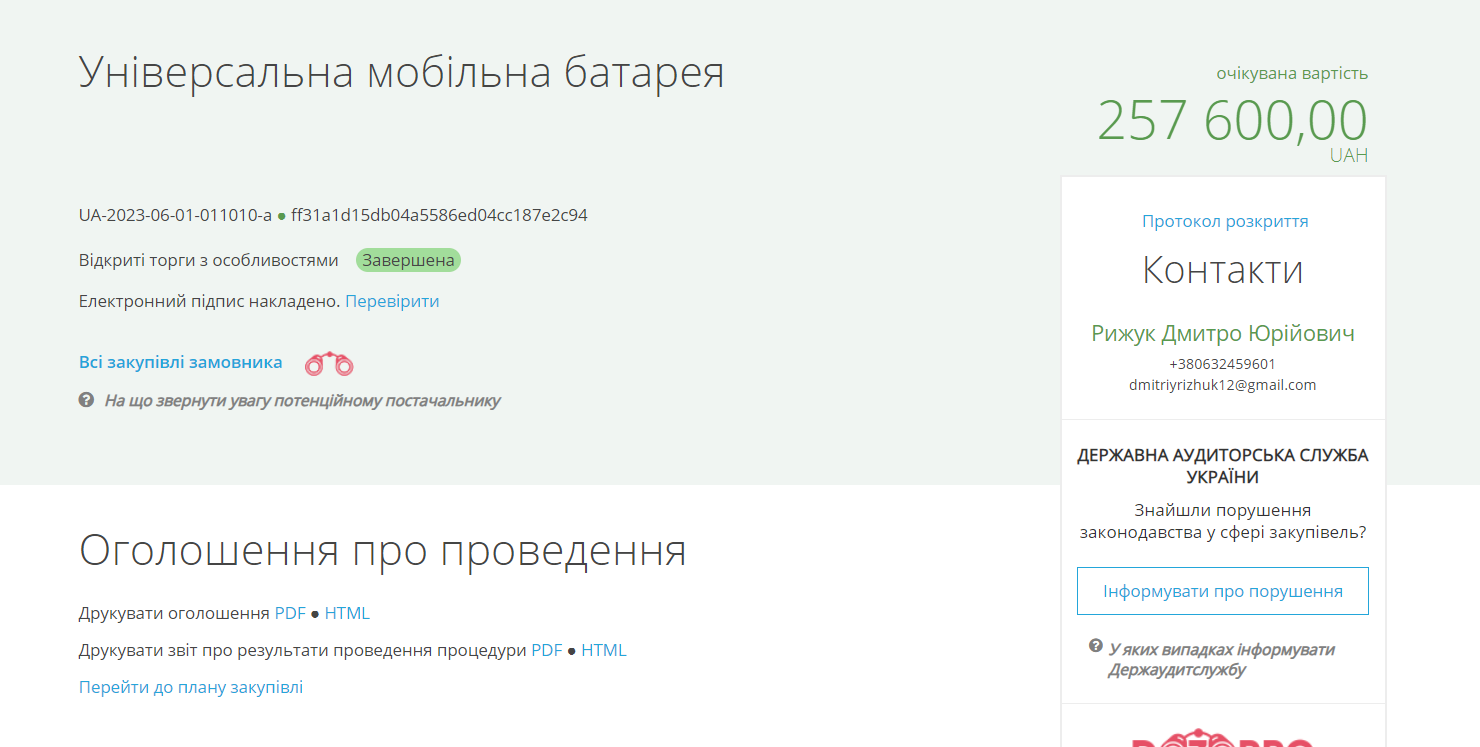The width and height of the screenshot is (1480, 747).
Task: Select tender ID UA-2023-06-01-011010-a
Action: point(175,215)
